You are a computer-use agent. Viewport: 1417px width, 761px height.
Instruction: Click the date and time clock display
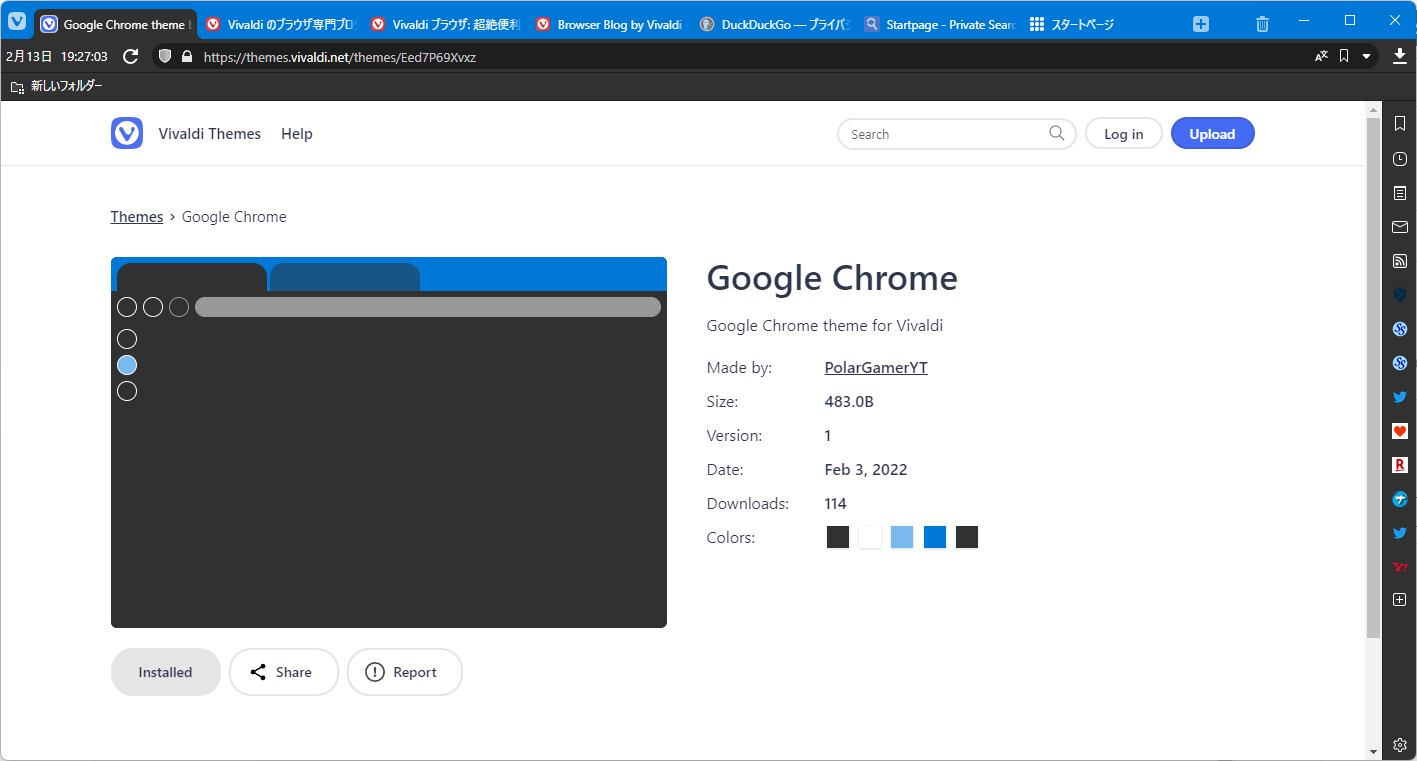(x=57, y=57)
